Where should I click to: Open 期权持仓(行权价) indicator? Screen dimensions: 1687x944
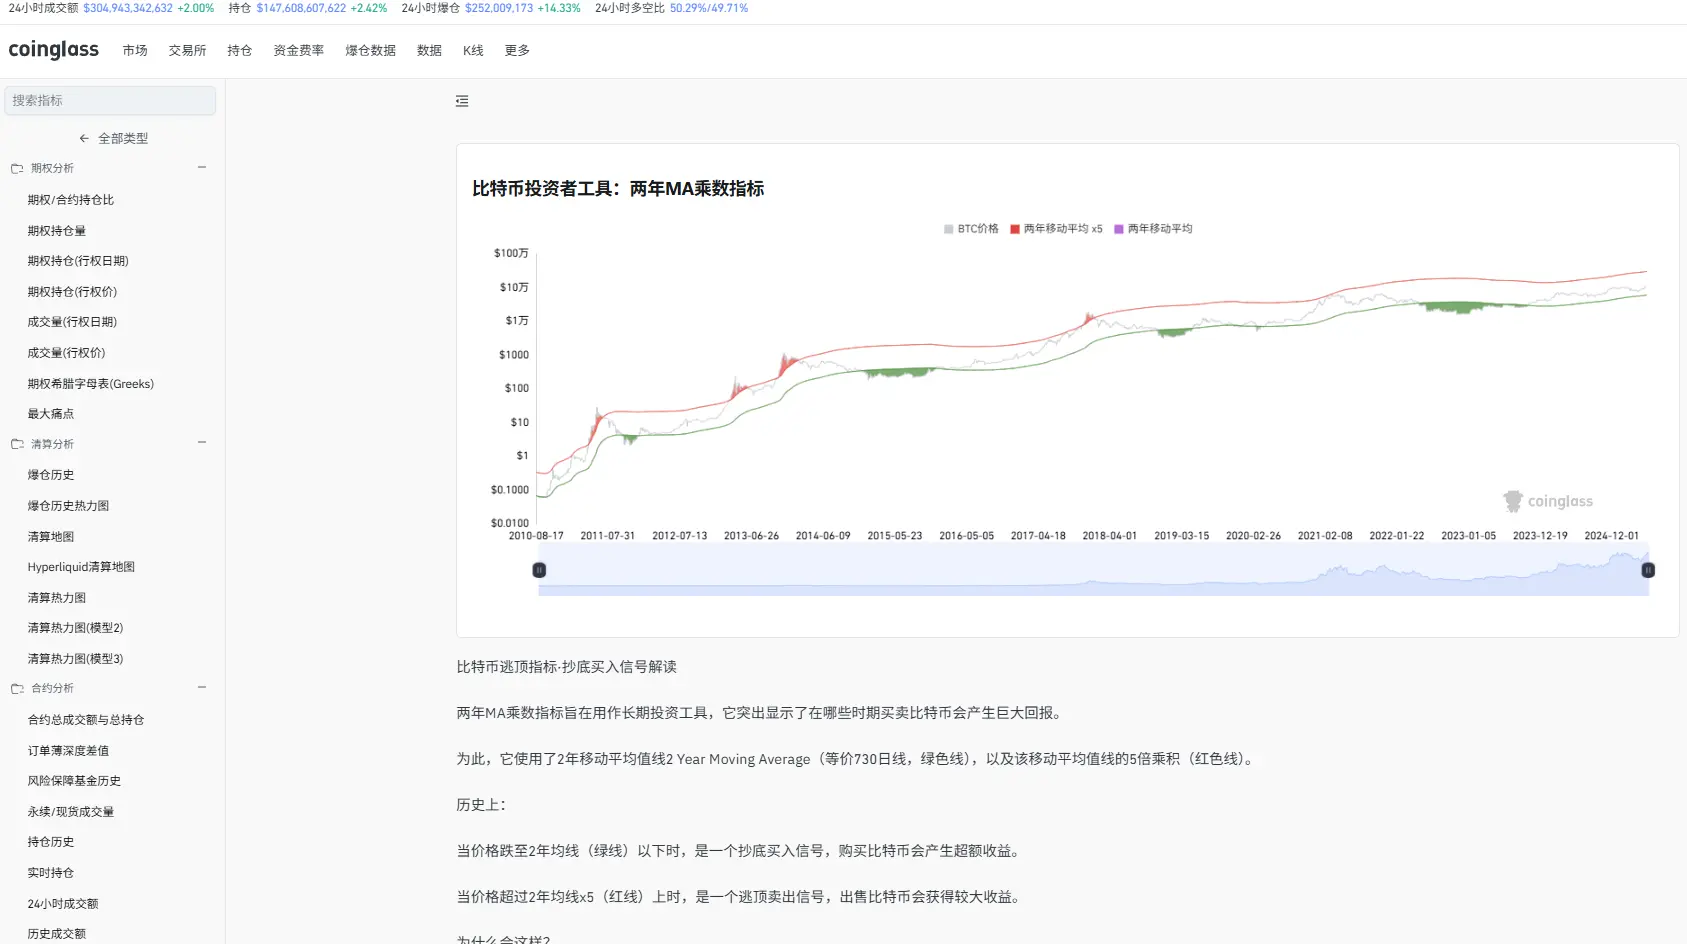click(72, 292)
